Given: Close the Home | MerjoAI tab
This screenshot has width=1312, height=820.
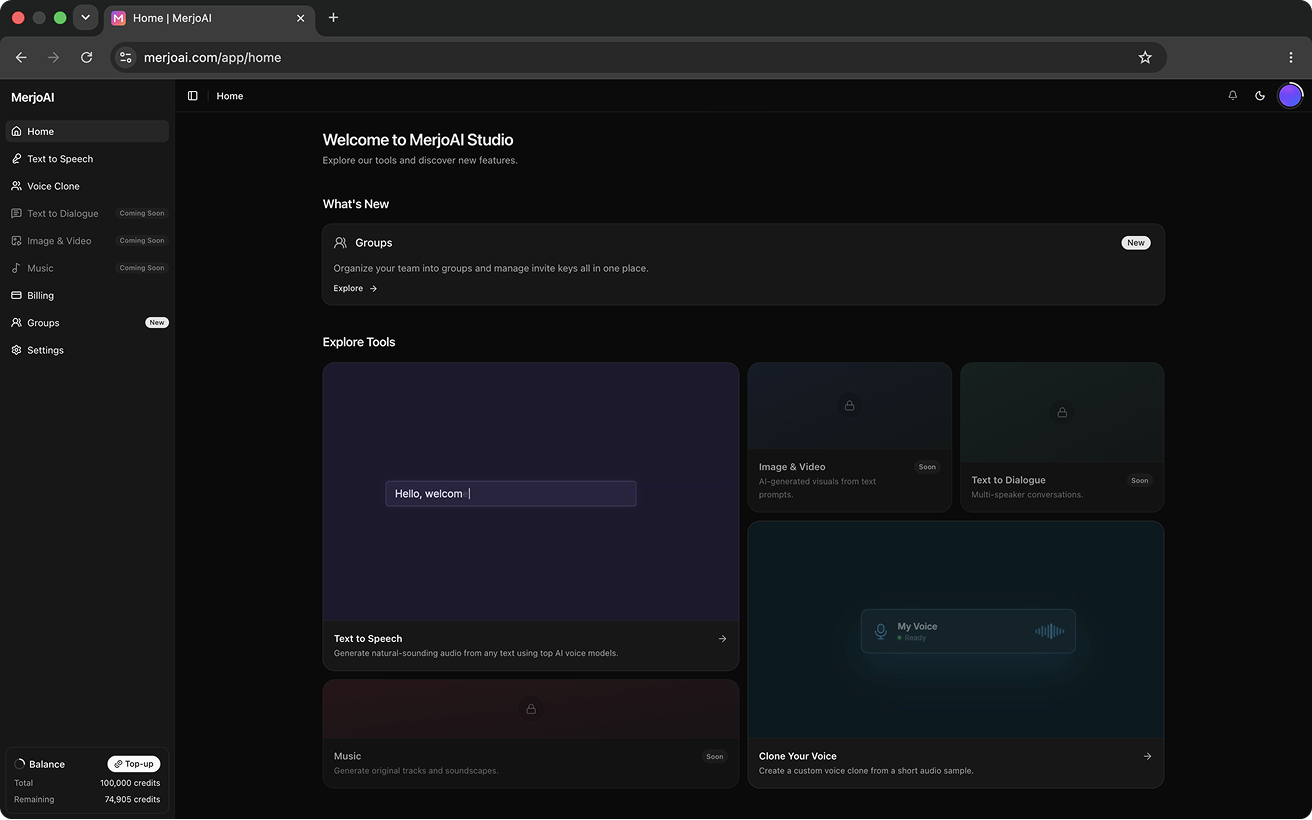Looking at the screenshot, I should click(300, 18).
